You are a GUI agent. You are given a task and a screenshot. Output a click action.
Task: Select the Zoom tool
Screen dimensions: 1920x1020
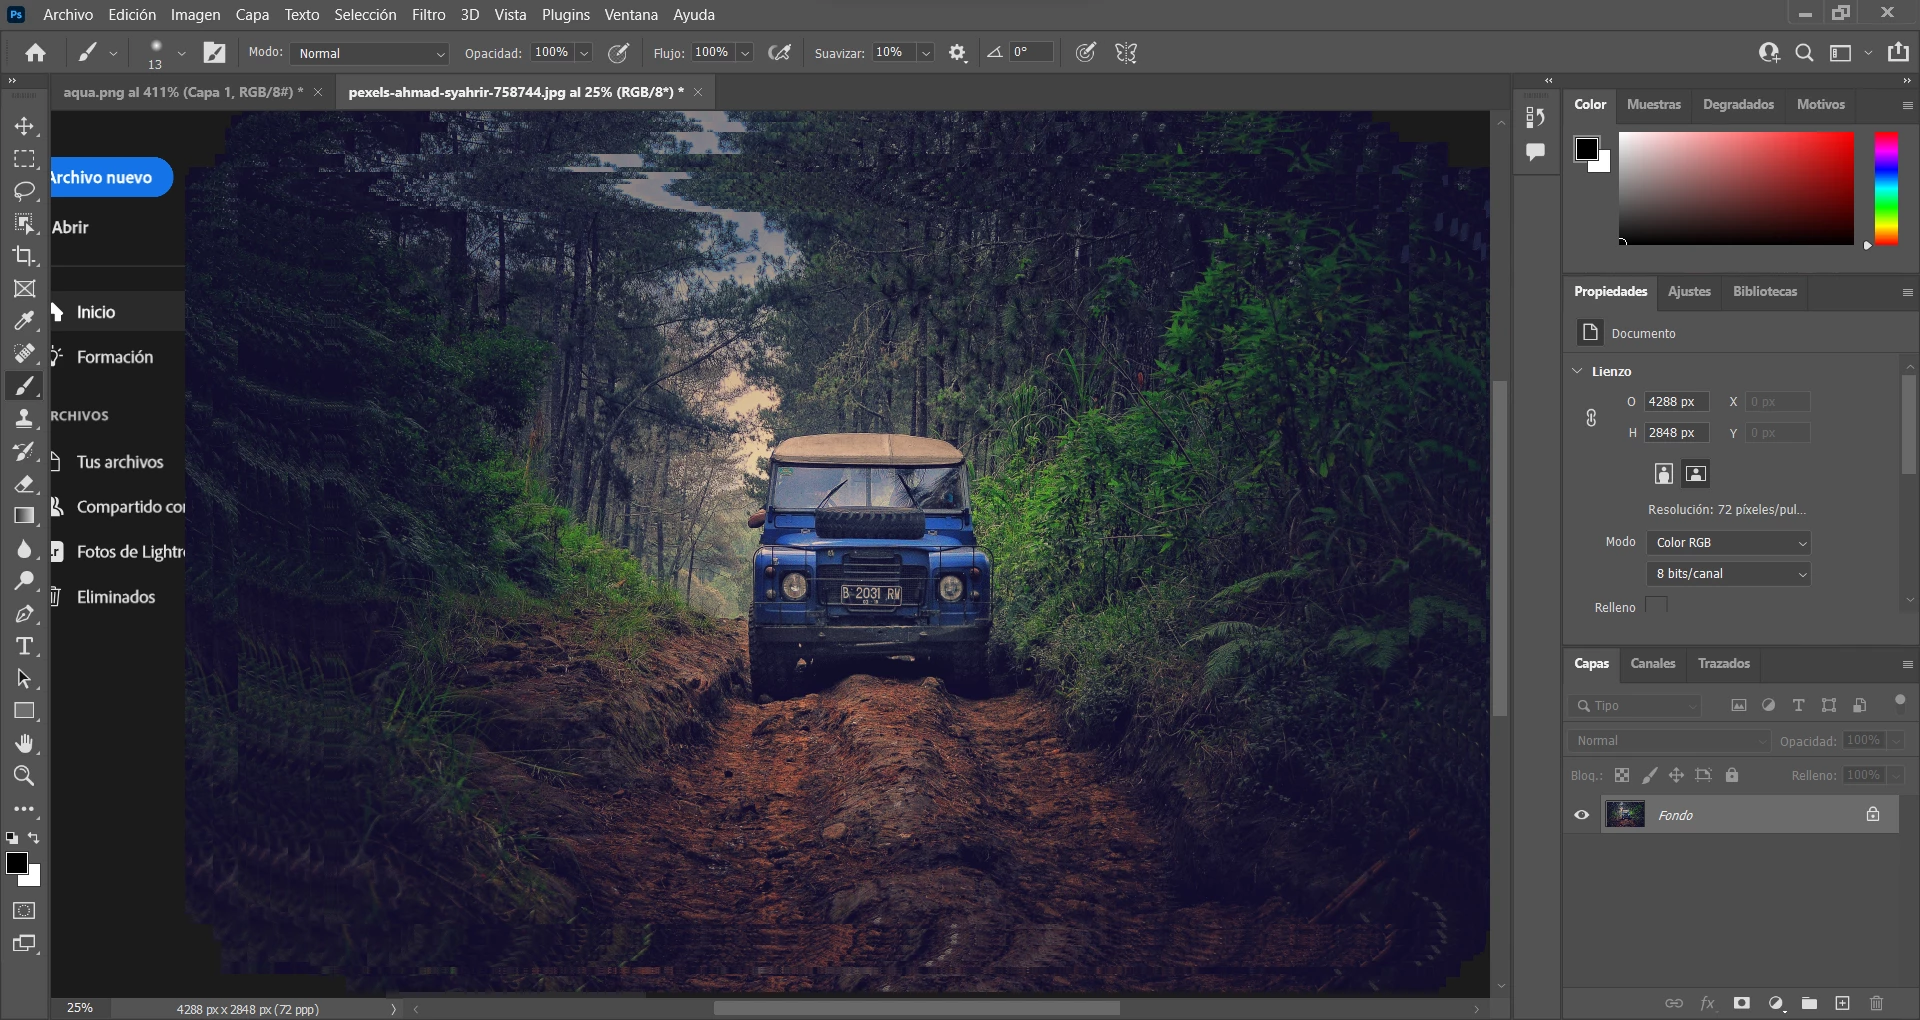(x=24, y=776)
